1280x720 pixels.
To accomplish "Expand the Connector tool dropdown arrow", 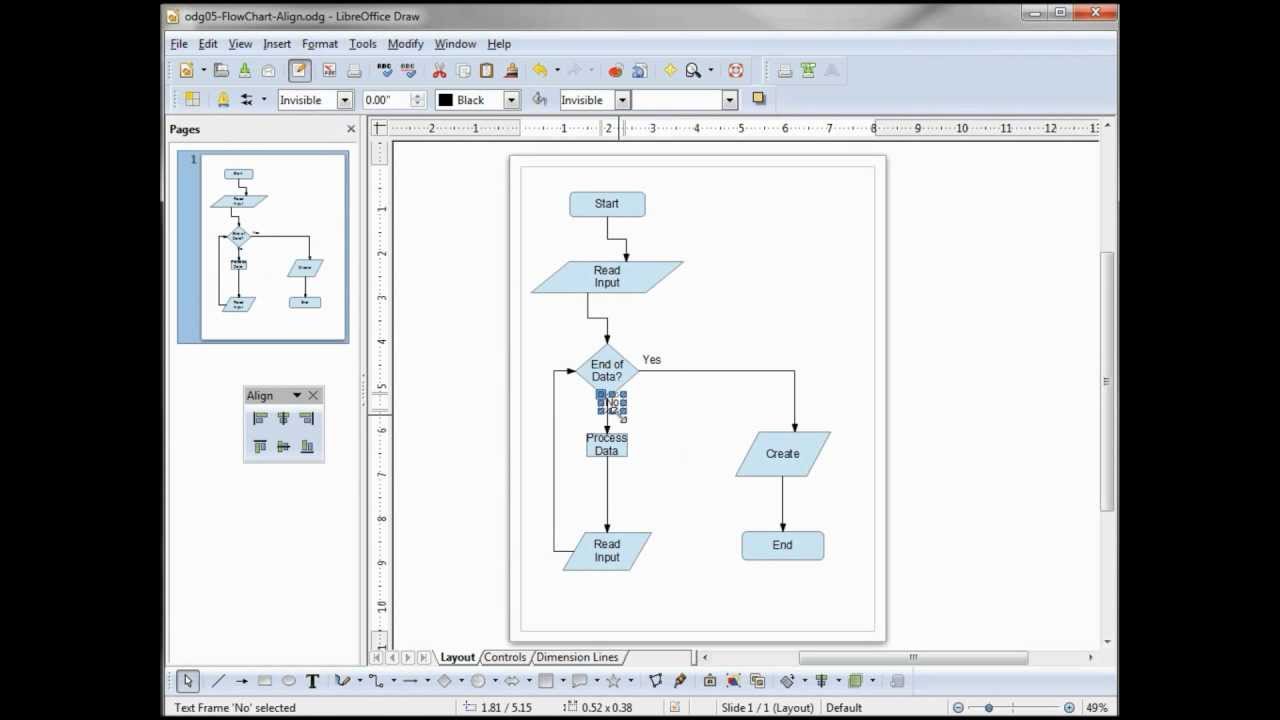I will pos(393,681).
